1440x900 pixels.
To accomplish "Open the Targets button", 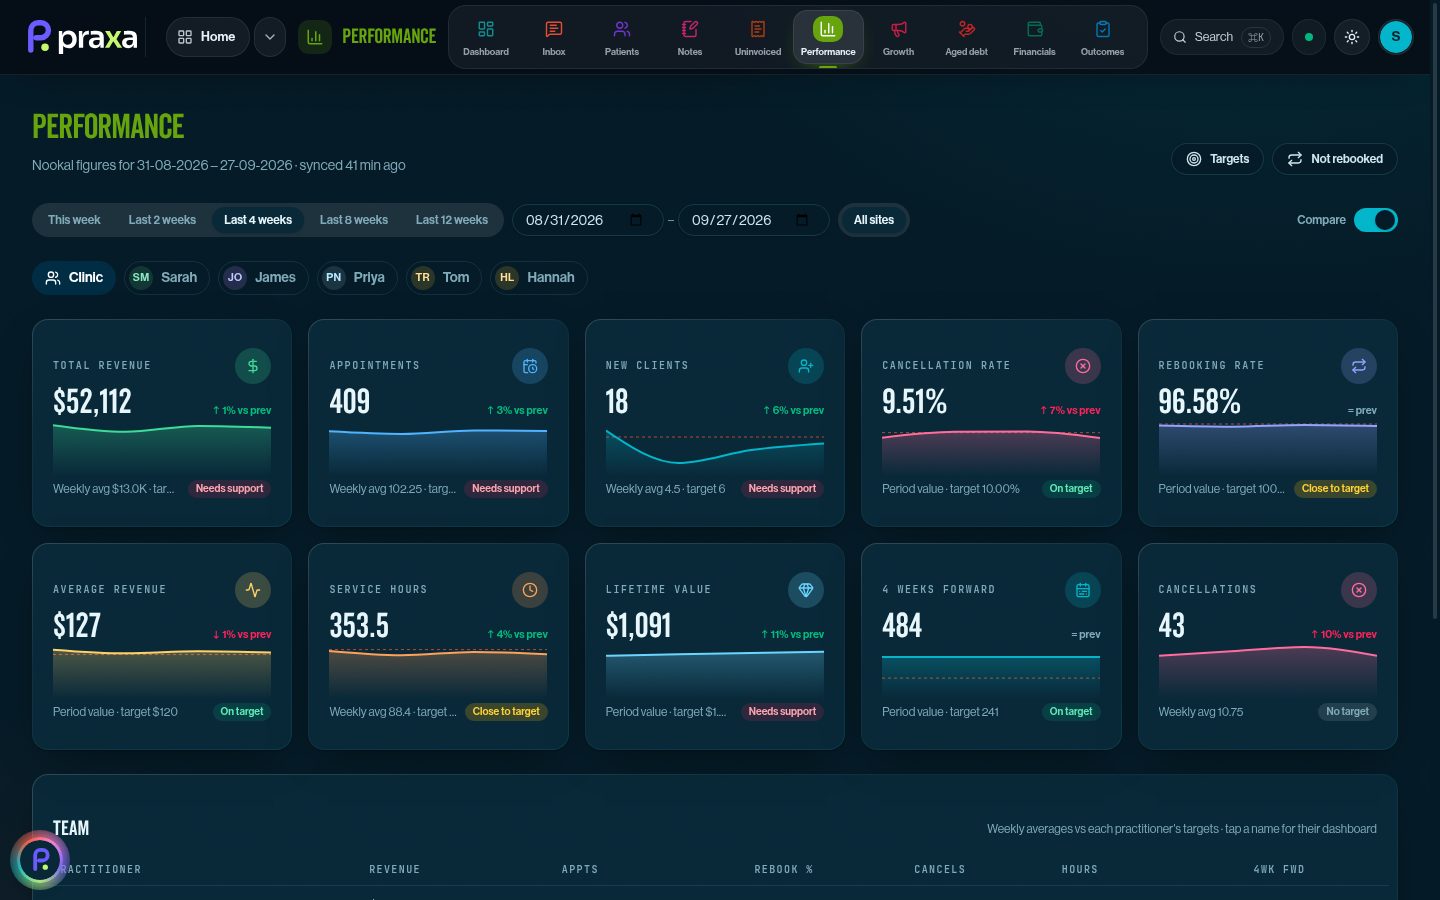I will (1218, 159).
